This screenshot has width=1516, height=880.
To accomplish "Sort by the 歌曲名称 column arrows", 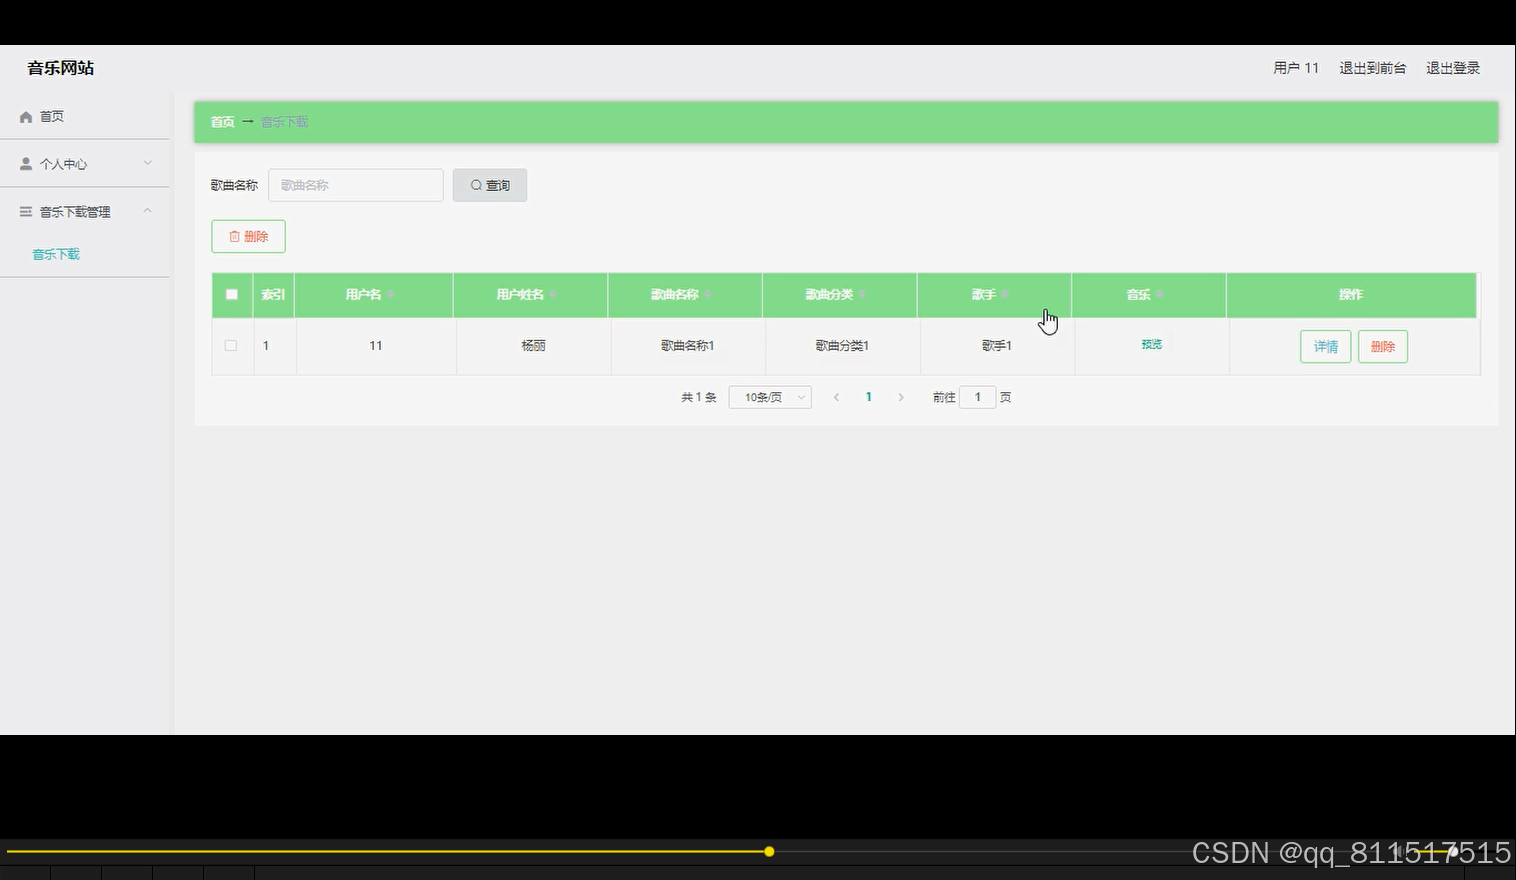I will (x=708, y=295).
